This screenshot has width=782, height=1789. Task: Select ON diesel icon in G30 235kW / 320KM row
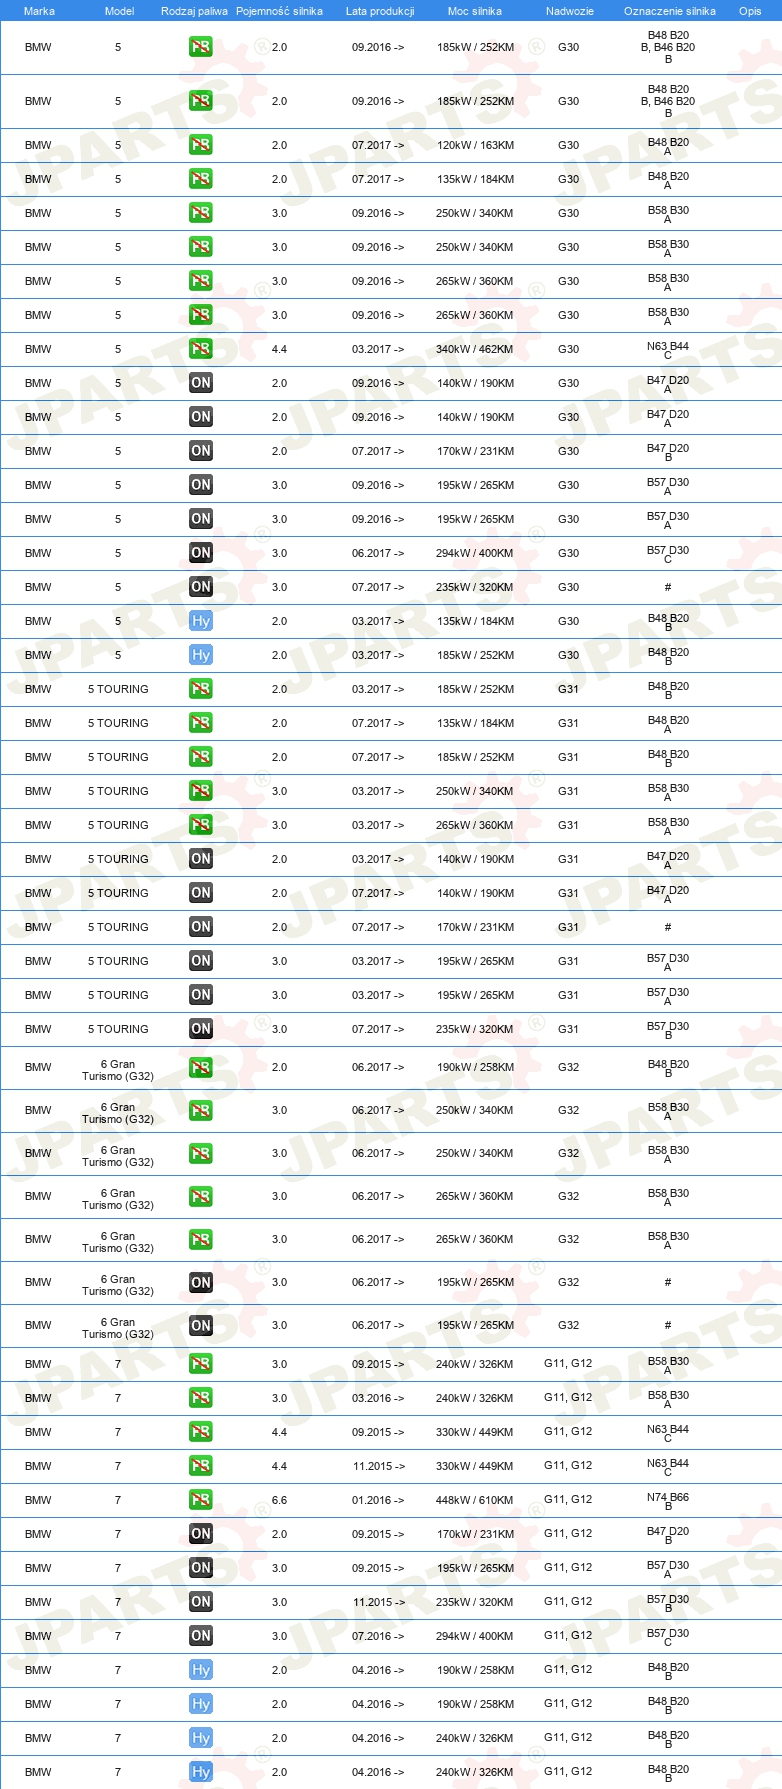pos(201,587)
